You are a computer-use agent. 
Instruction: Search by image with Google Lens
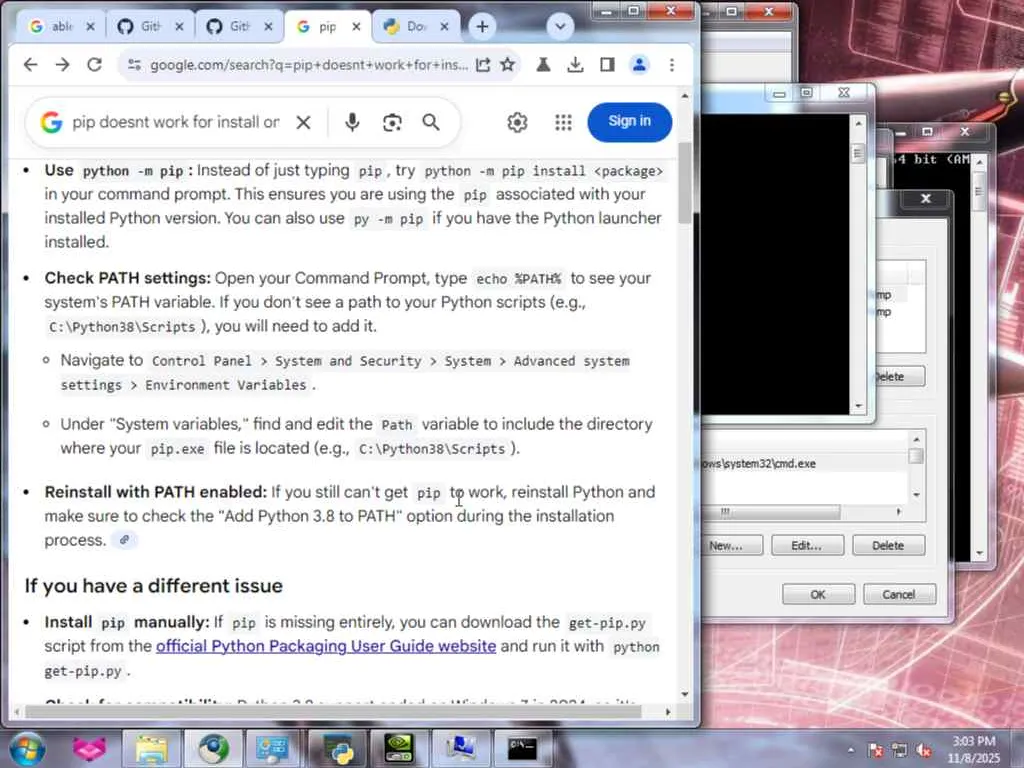point(392,122)
